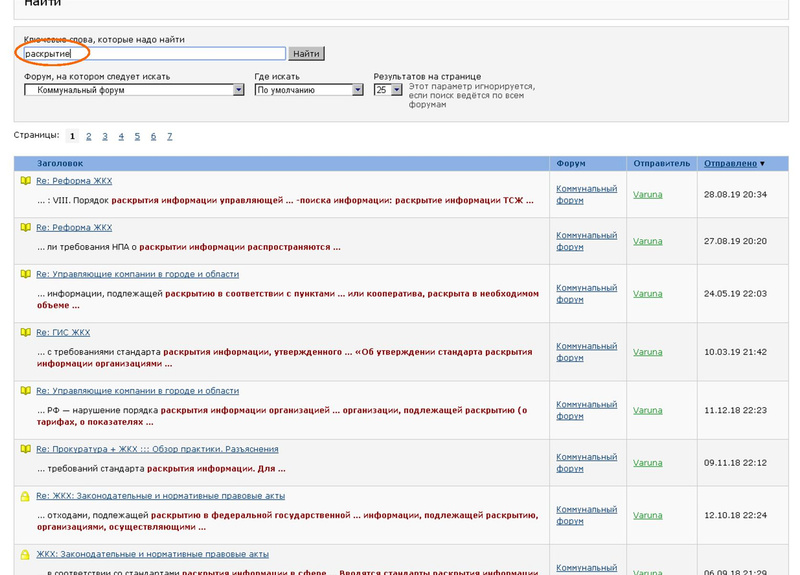Expand the "Где искать" dropdown
The width and height of the screenshot is (800, 575).
[x=357, y=90]
